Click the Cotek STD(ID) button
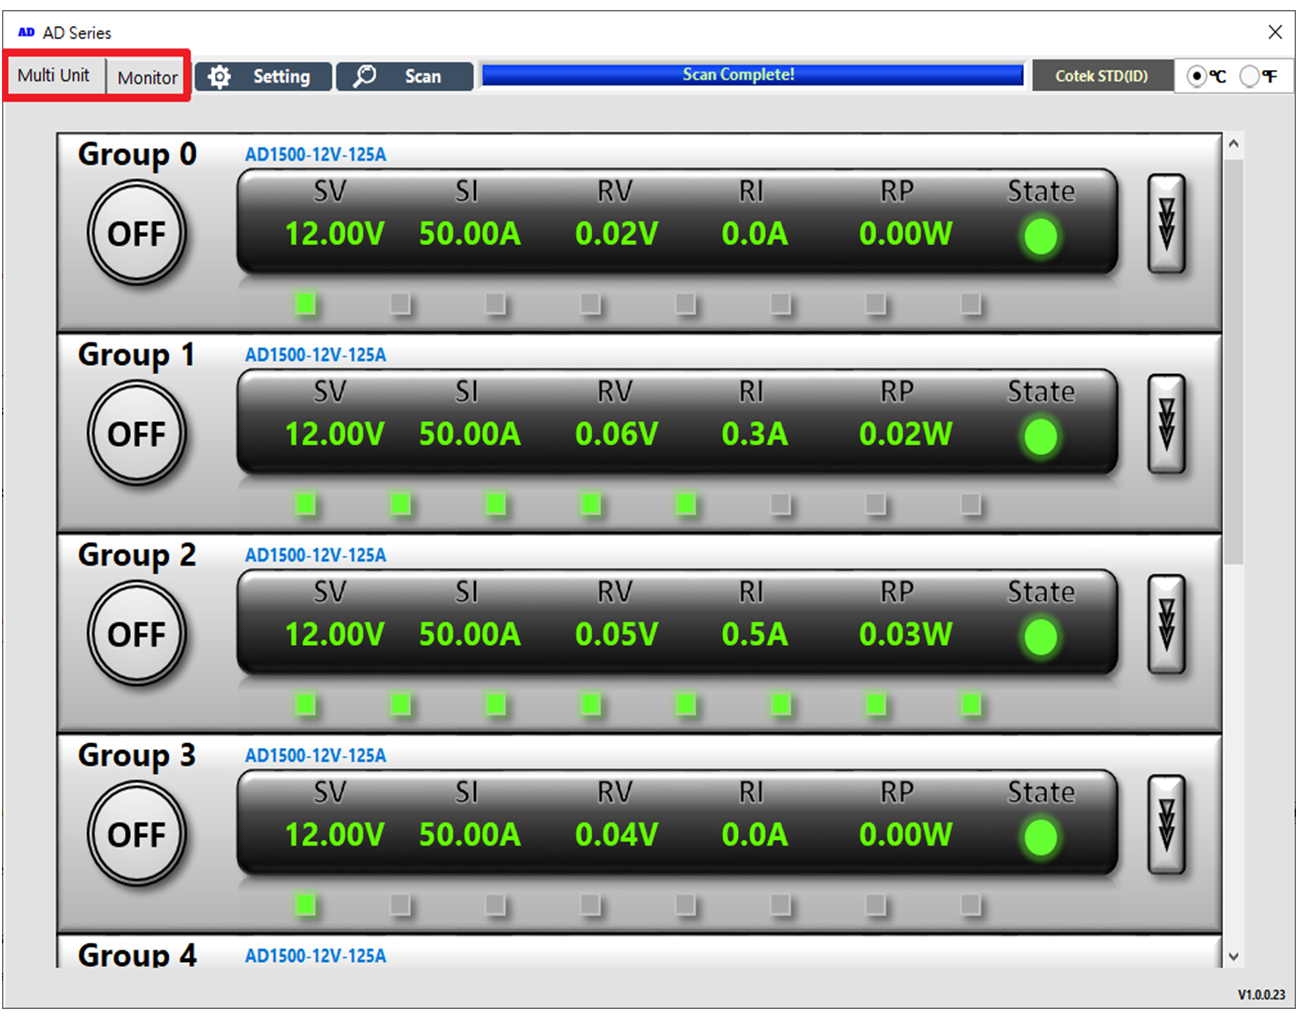This screenshot has height=1017, width=1308. tap(1102, 76)
